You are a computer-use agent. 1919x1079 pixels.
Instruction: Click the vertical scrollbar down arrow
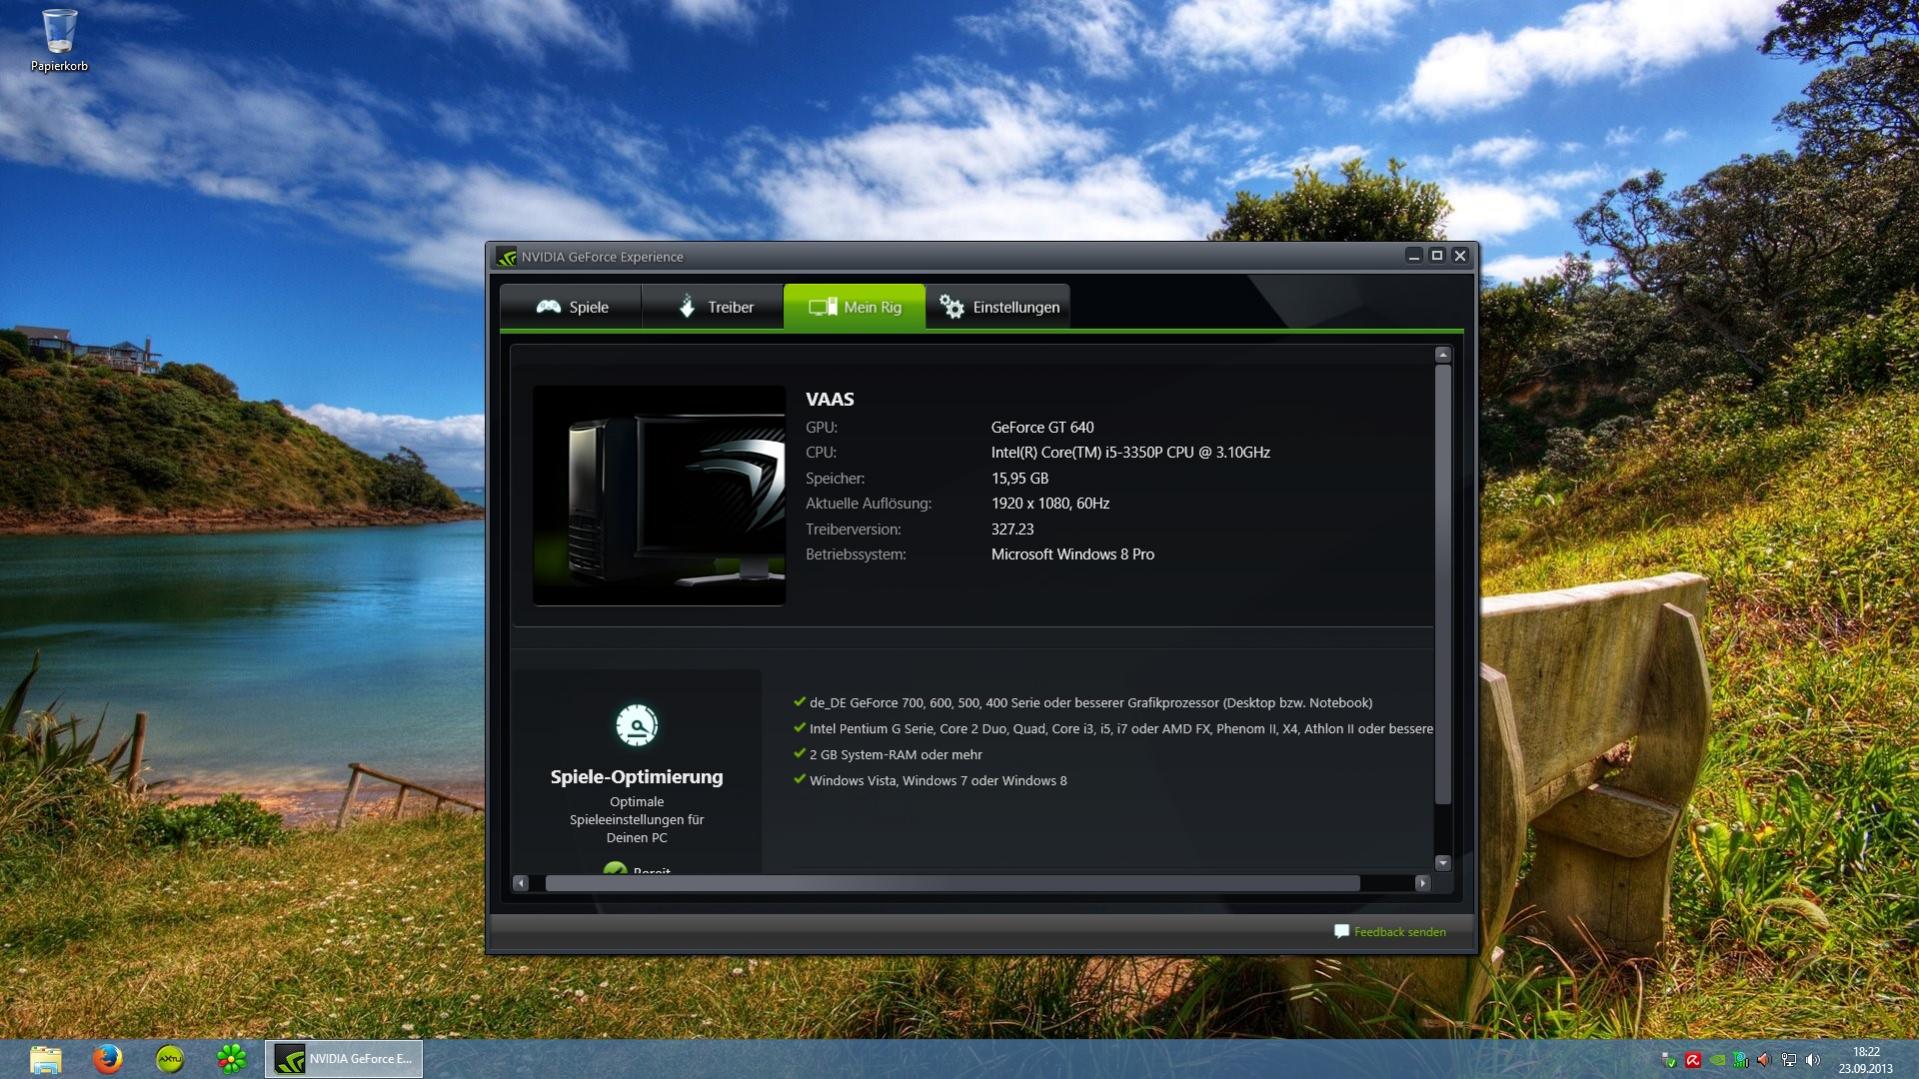[1442, 862]
